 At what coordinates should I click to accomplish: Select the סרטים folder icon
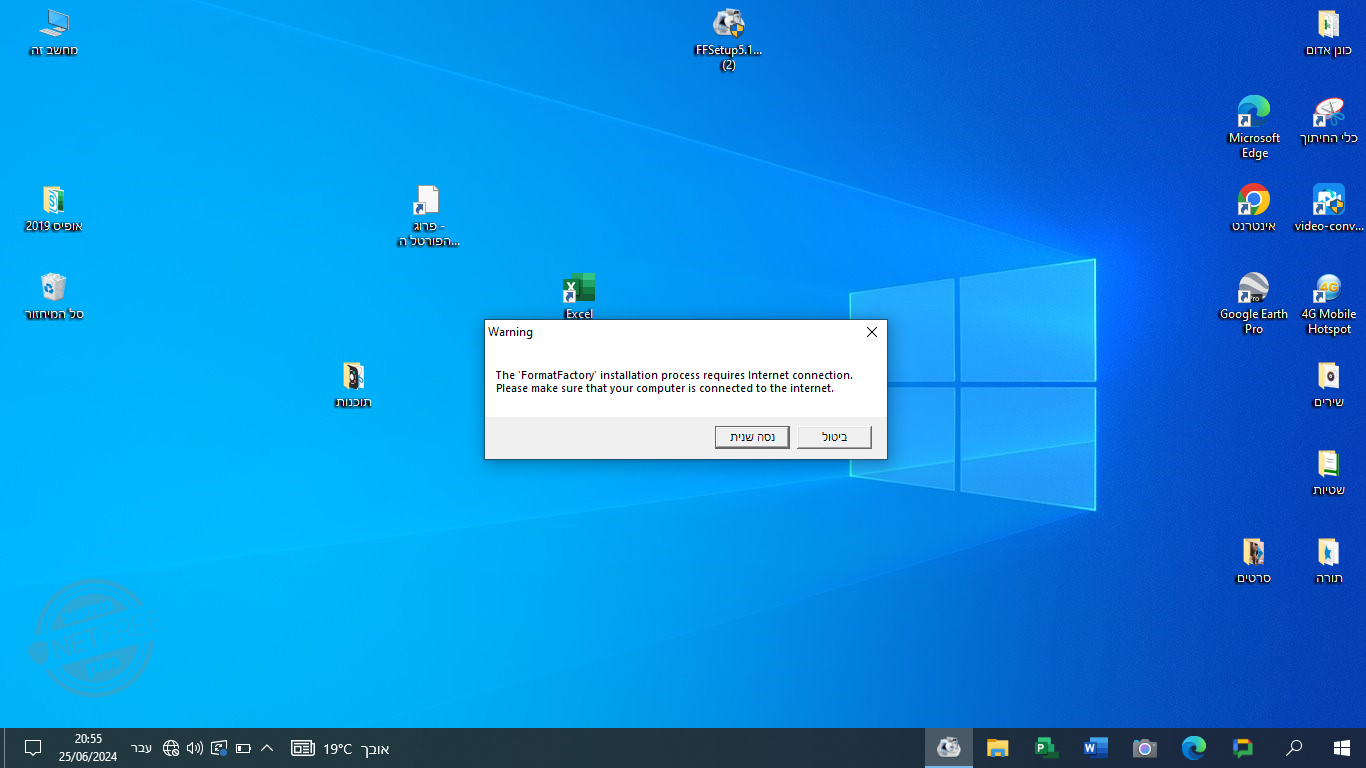click(1254, 561)
